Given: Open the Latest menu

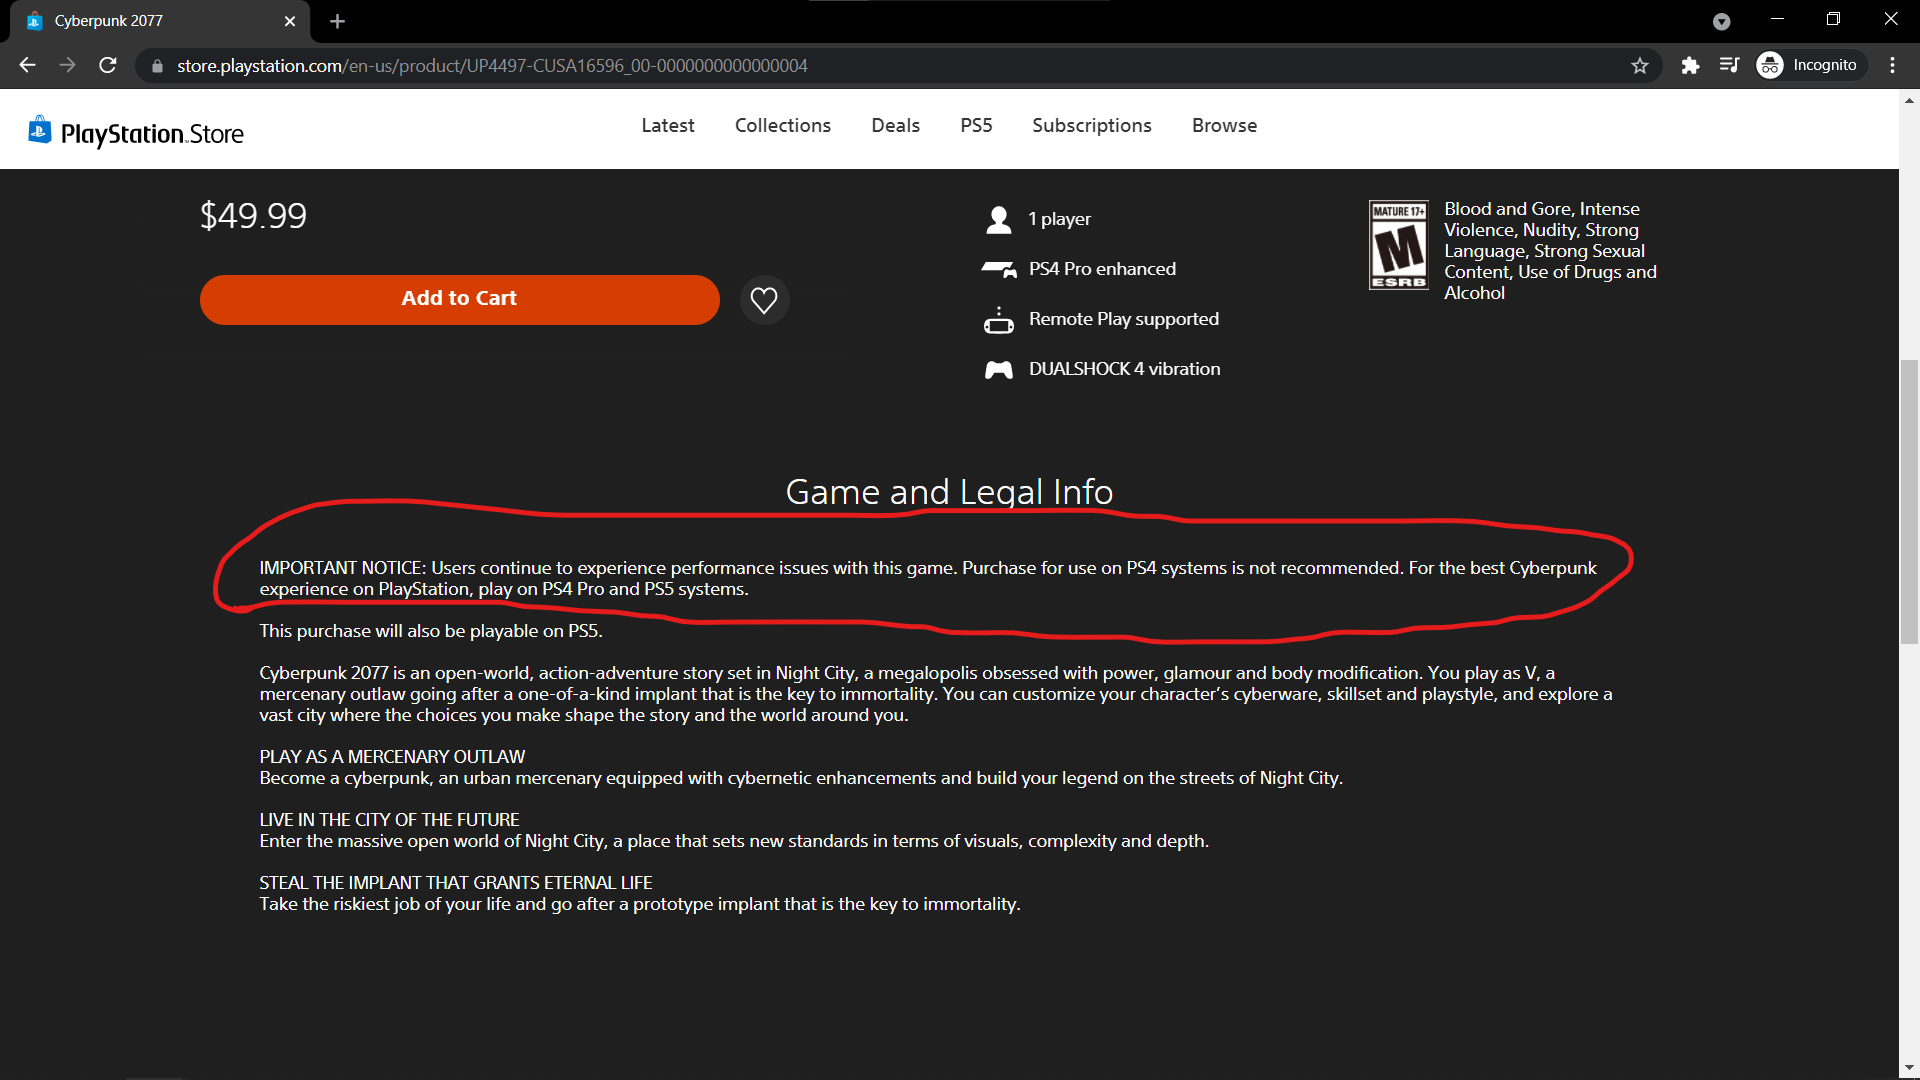Looking at the screenshot, I should tap(668, 126).
